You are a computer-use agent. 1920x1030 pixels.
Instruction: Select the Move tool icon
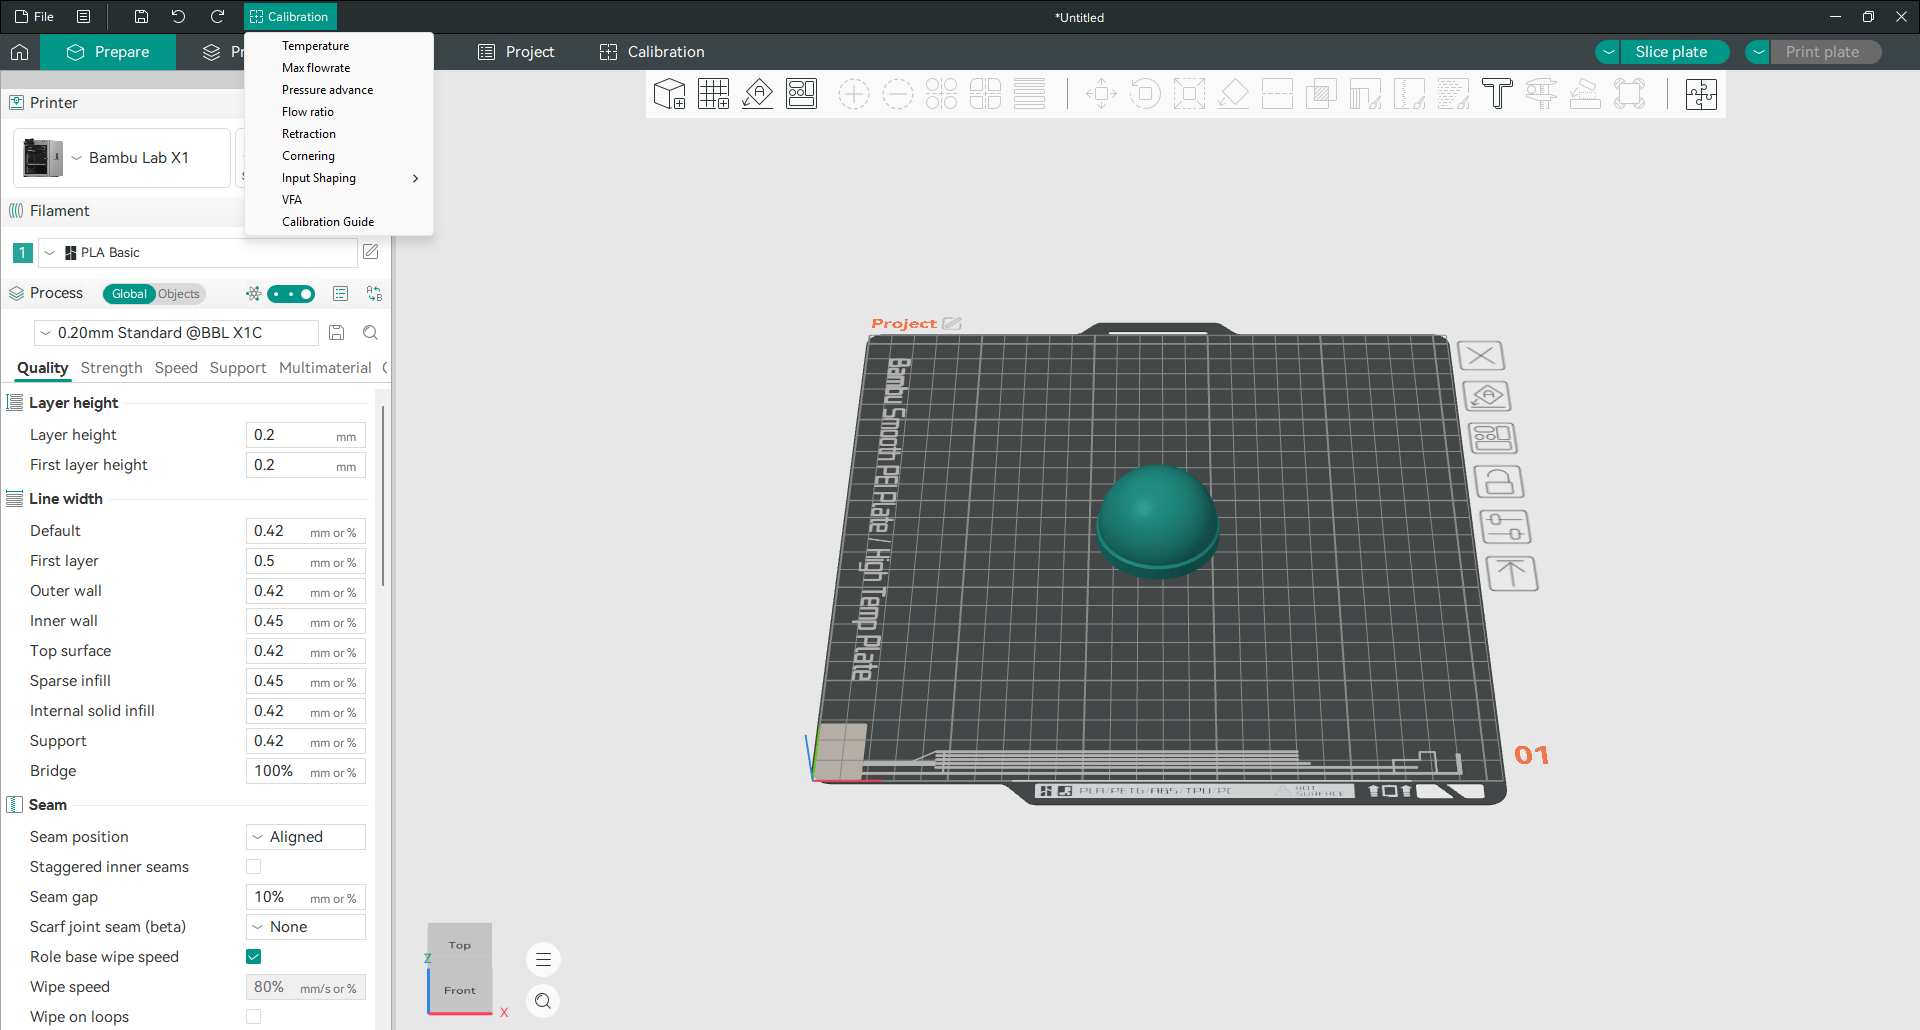click(x=1101, y=94)
